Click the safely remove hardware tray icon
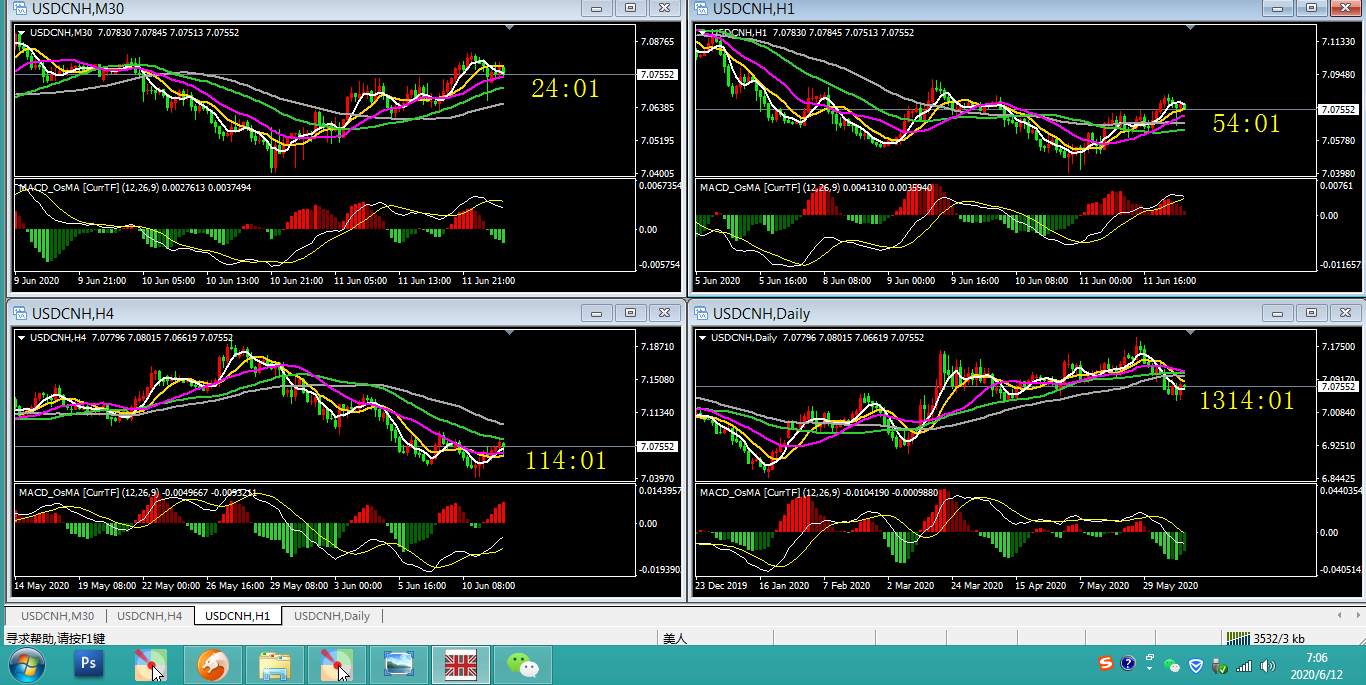Screen dimensions: 1366x685 point(1219,665)
